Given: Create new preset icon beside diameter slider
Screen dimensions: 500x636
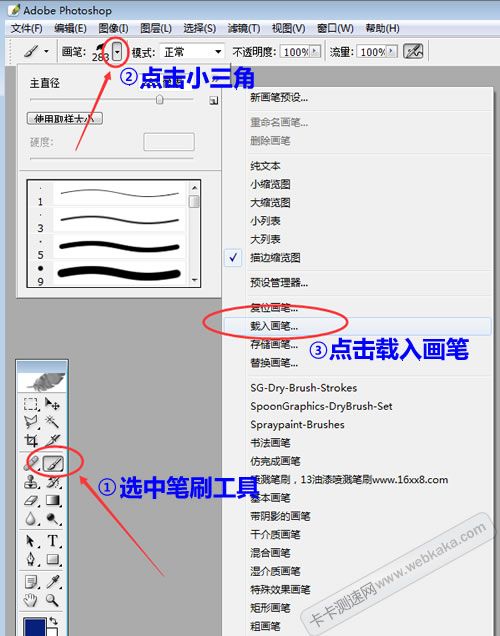Looking at the screenshot, I should coord(214,101).
